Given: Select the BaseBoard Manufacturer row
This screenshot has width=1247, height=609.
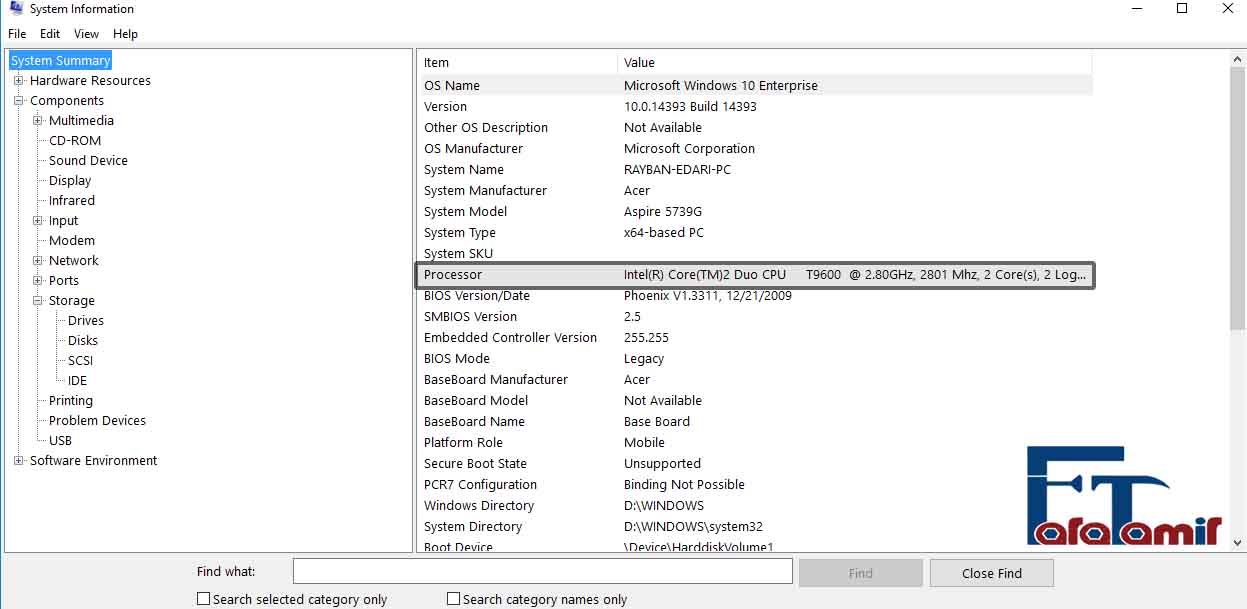Looking at the screenshot, I should (x=755, y=380).
